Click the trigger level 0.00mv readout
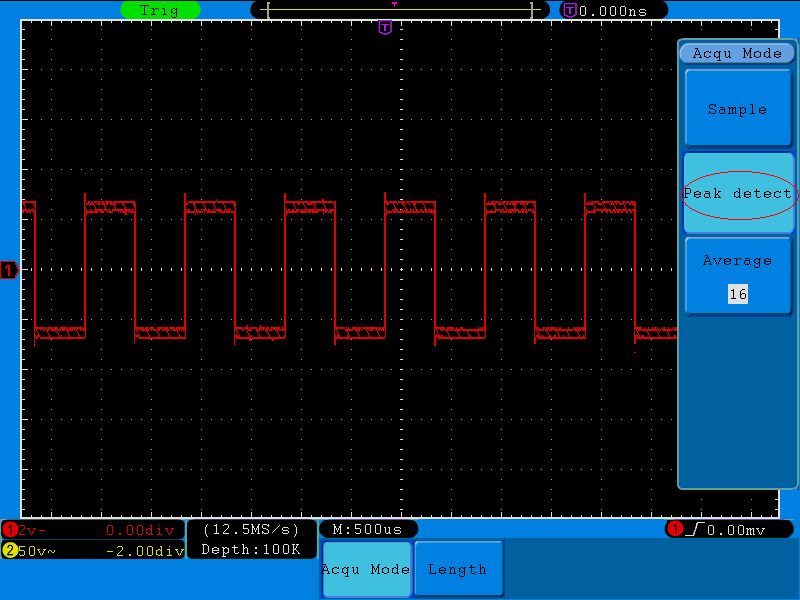800x600 pixels. click(735, 530)
